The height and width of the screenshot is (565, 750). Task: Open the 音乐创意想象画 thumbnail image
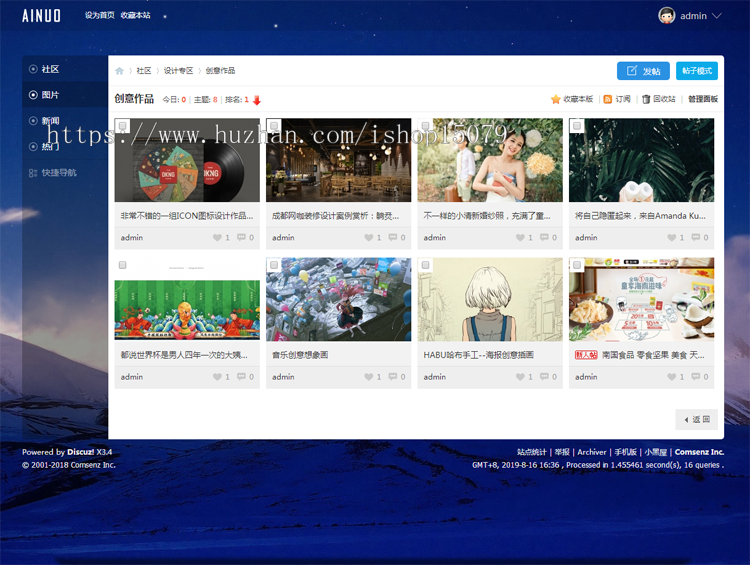(x=338, y=299)
